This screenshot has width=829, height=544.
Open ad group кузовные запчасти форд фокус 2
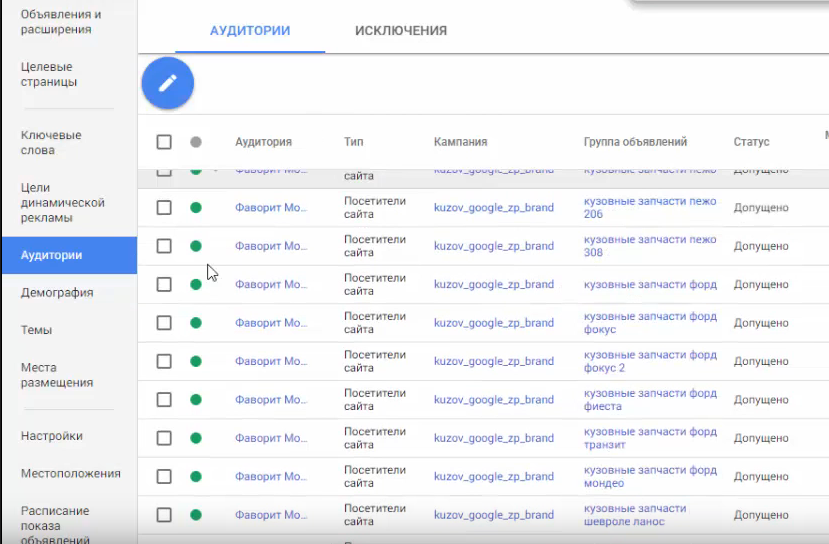(x=650, y=361)
